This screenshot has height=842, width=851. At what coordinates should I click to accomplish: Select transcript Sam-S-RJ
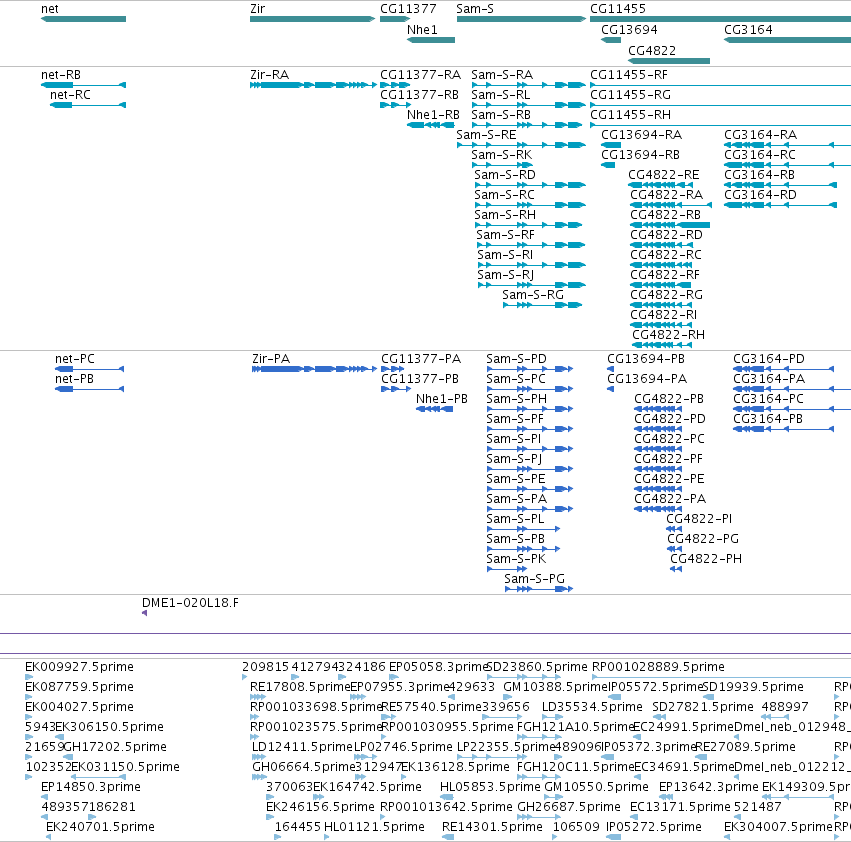pyautogui.click(x=531, y=284)
